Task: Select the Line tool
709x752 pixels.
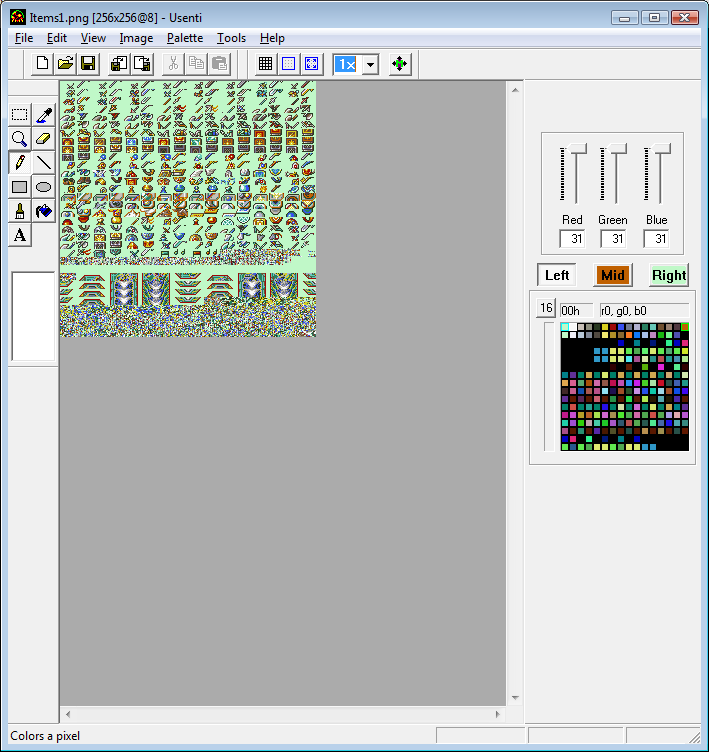Action: coord(44,163)
